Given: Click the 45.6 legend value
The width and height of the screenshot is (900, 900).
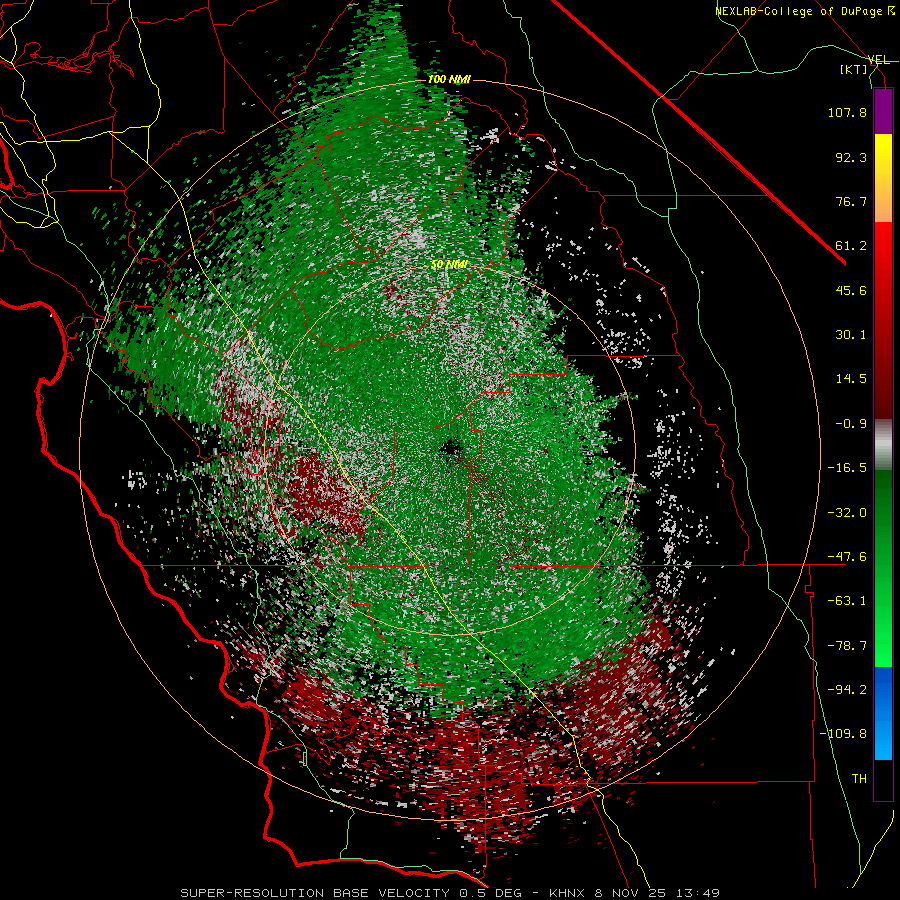Looking at the screenshot, I should (x=851, y=290).
